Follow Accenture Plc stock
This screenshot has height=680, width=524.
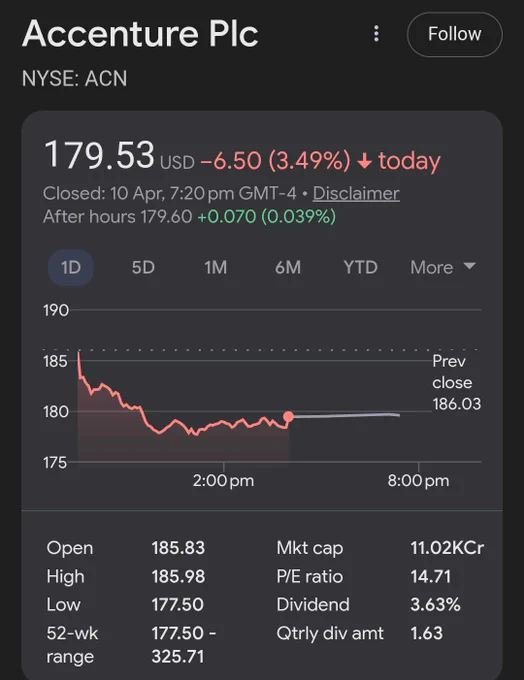[455, 34]
